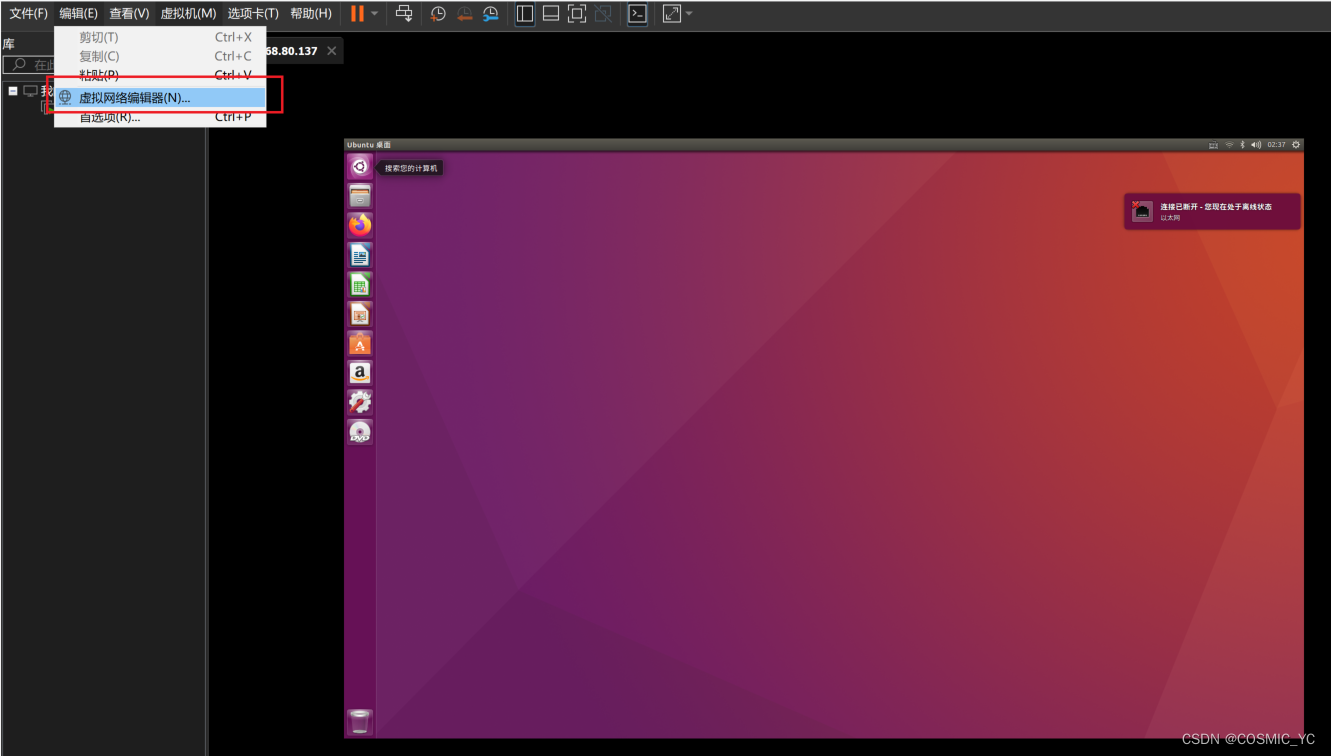Open the 选项卡(T) menu
1331x756 pixels.
[253, 14]
